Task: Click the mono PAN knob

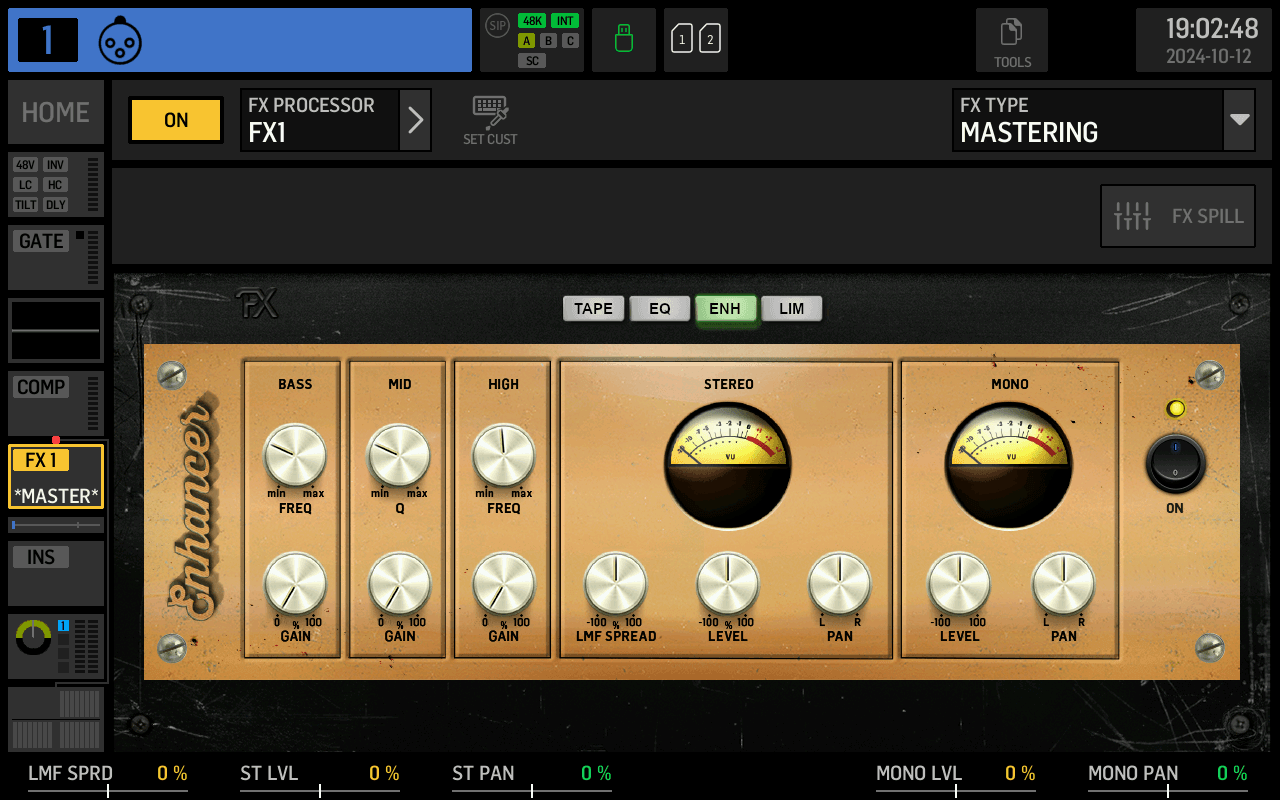Action: 1064,584
